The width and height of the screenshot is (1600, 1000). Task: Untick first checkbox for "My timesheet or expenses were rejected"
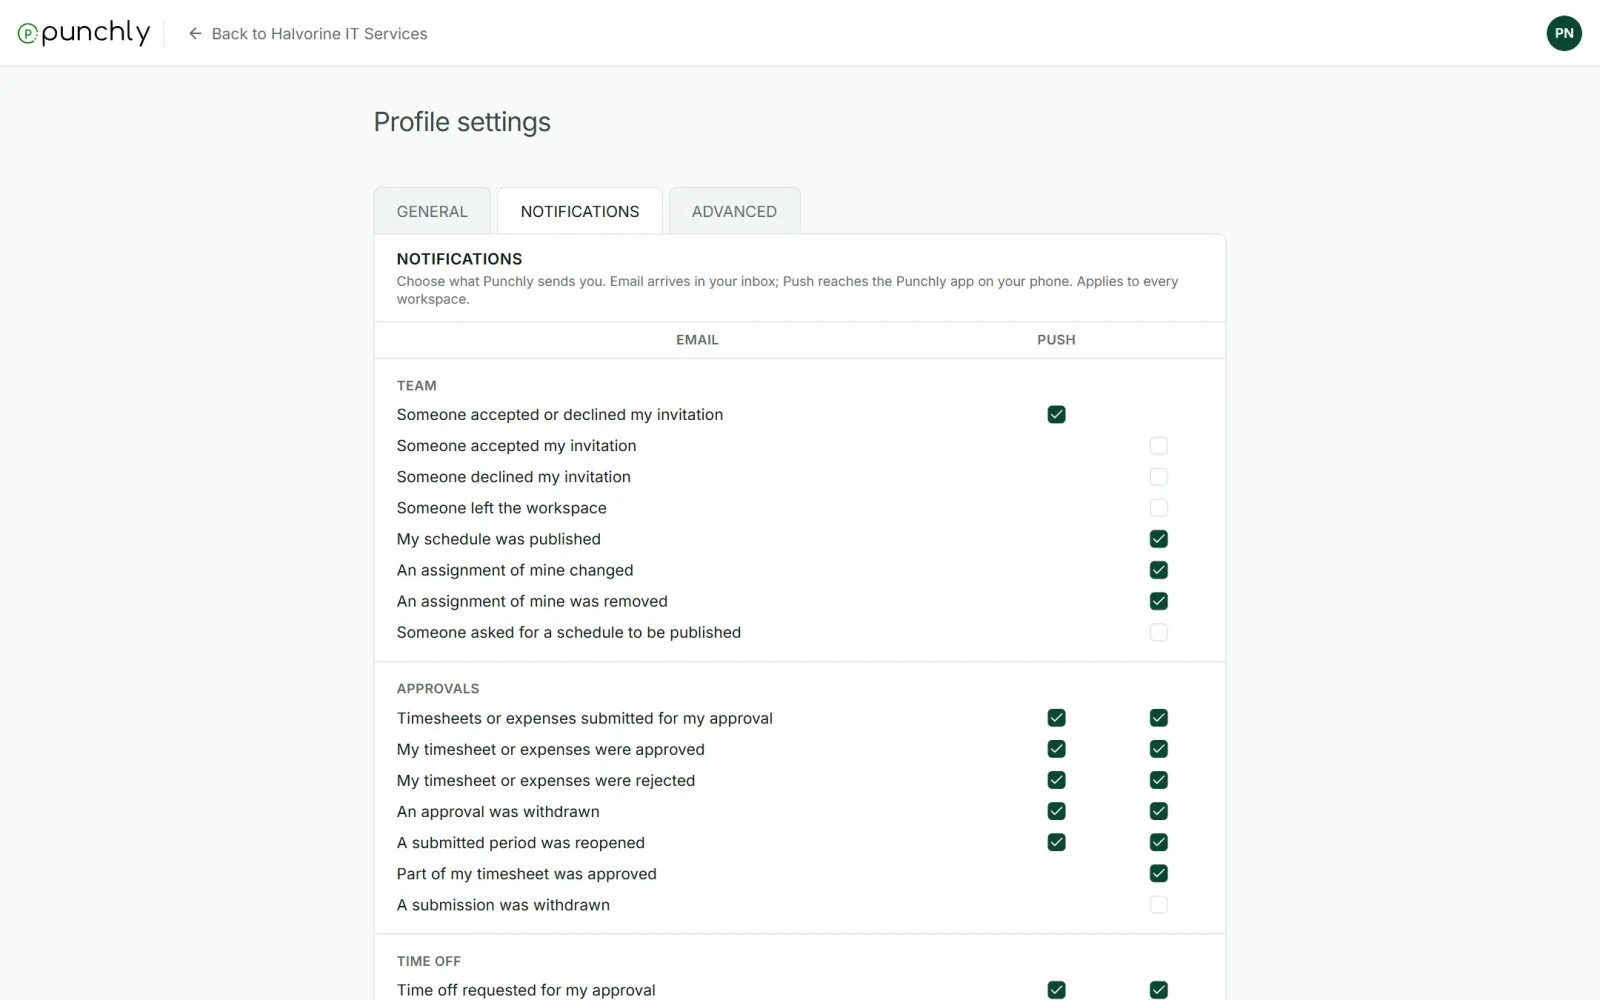point(1056,780)
